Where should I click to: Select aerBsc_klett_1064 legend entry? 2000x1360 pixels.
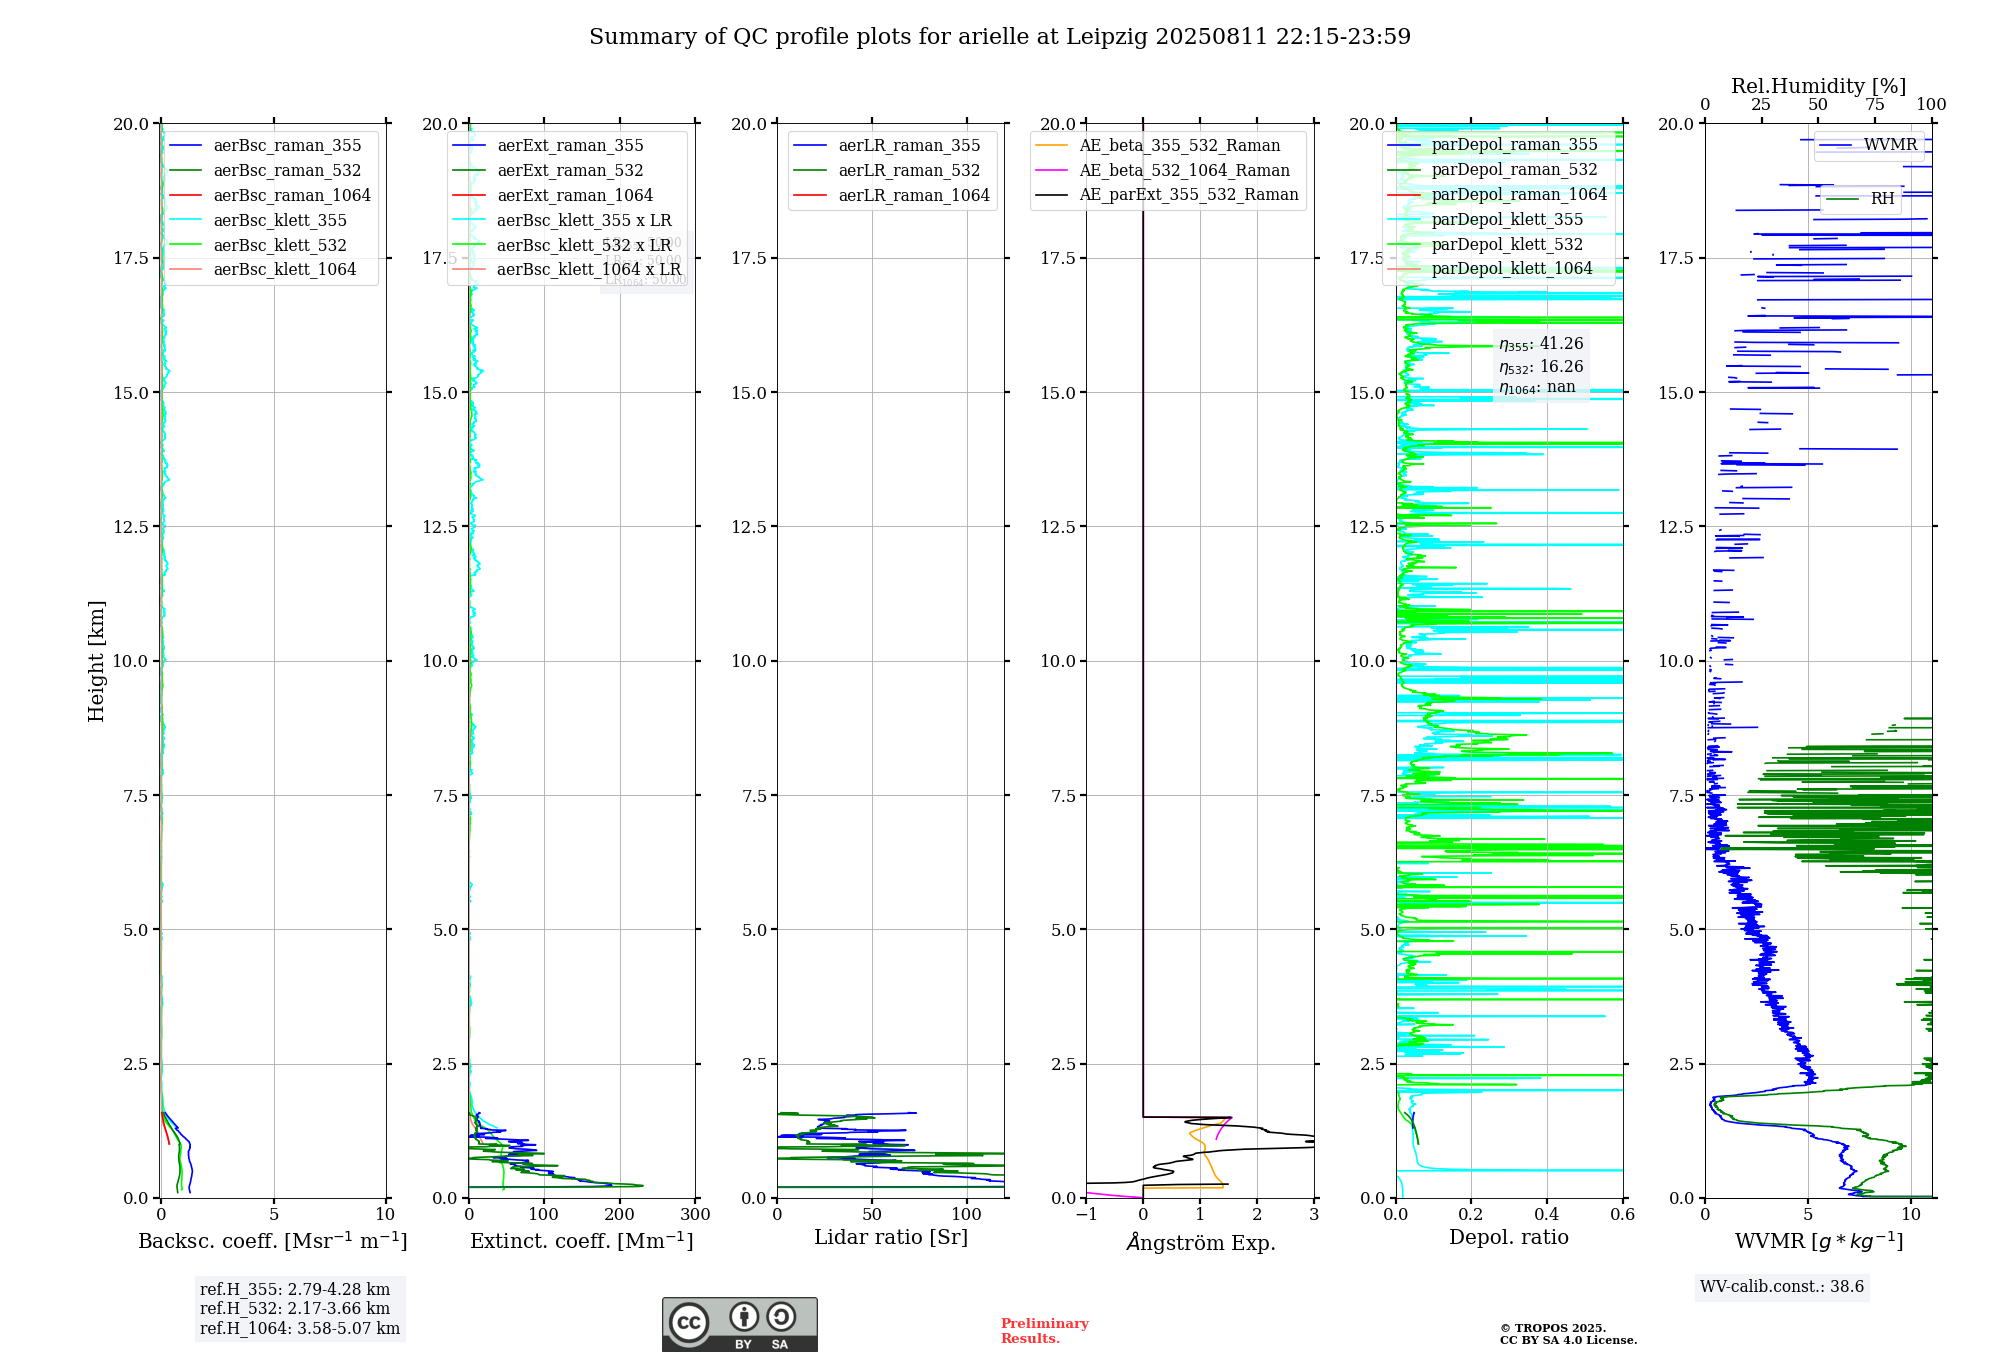click(263, 270)
